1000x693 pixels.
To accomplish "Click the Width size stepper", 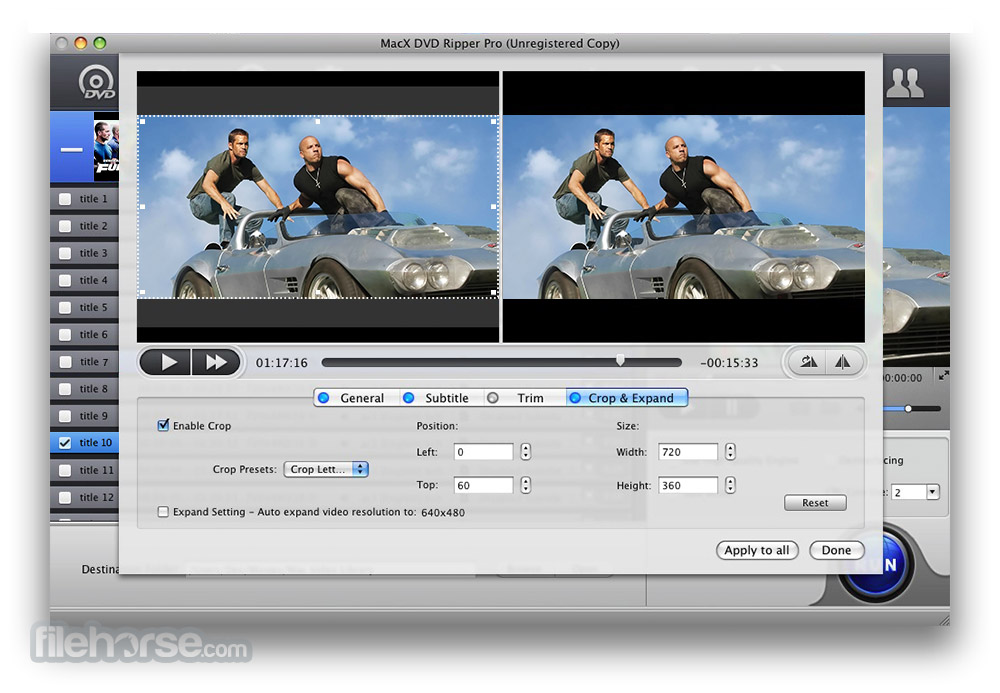I will click(x=730, y=451).
